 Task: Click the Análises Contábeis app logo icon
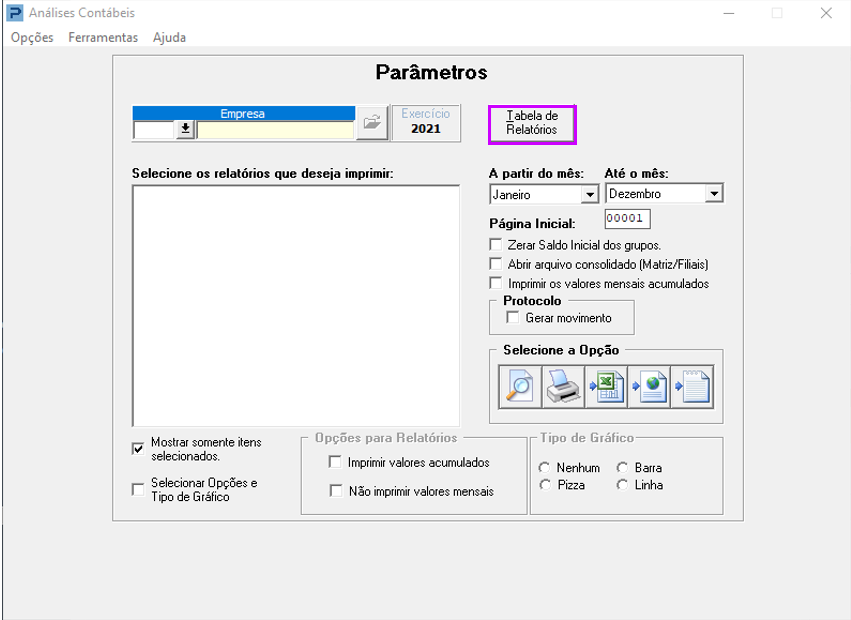tap(15, 12)
